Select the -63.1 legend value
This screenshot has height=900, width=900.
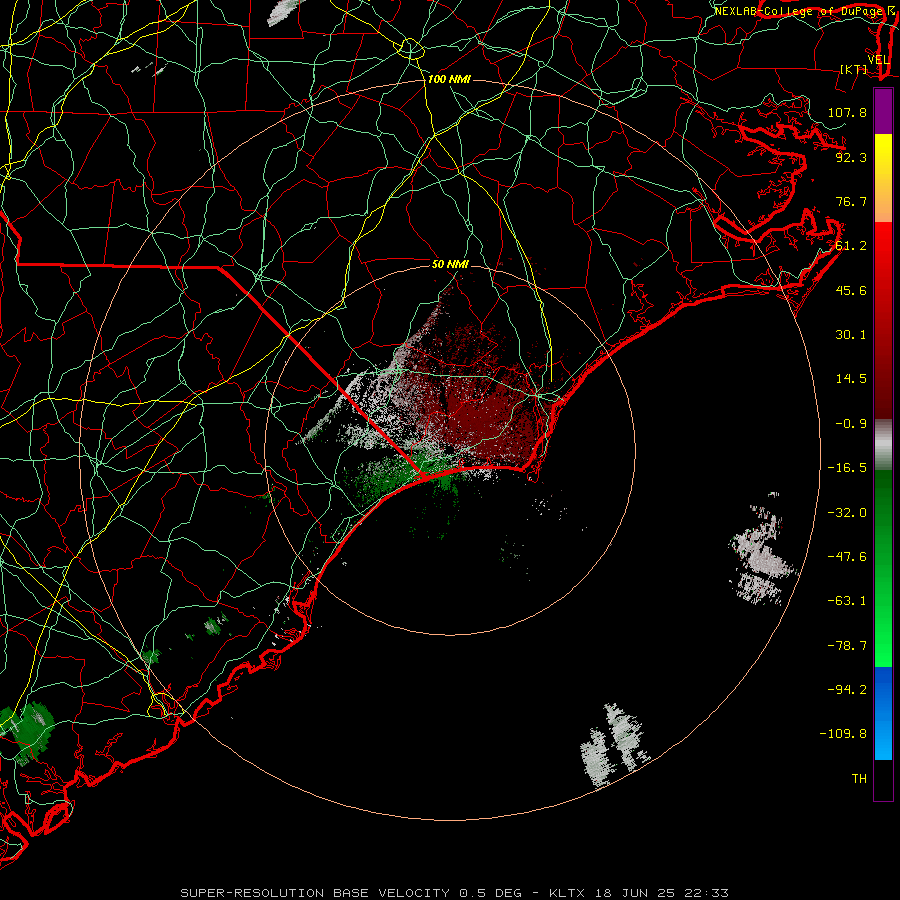(x=847, y=601)
